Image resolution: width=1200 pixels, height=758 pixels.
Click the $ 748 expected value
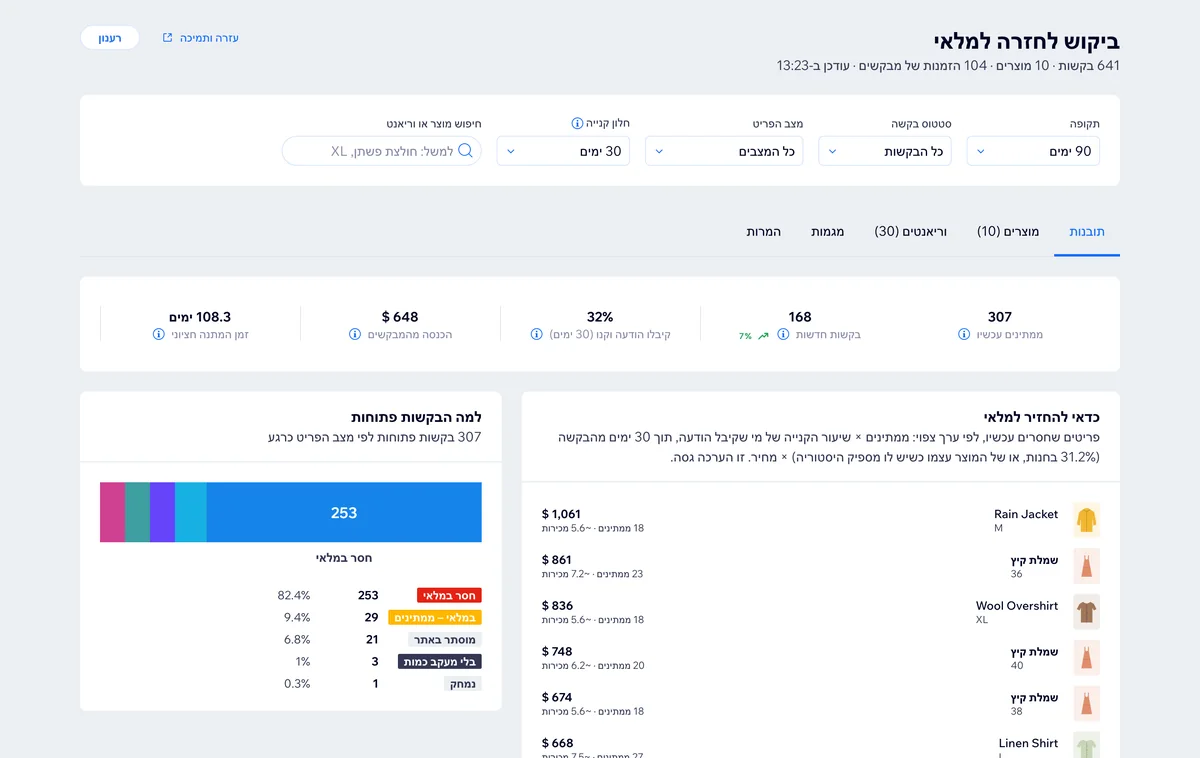pyautogui.click(x=557, y=652)
